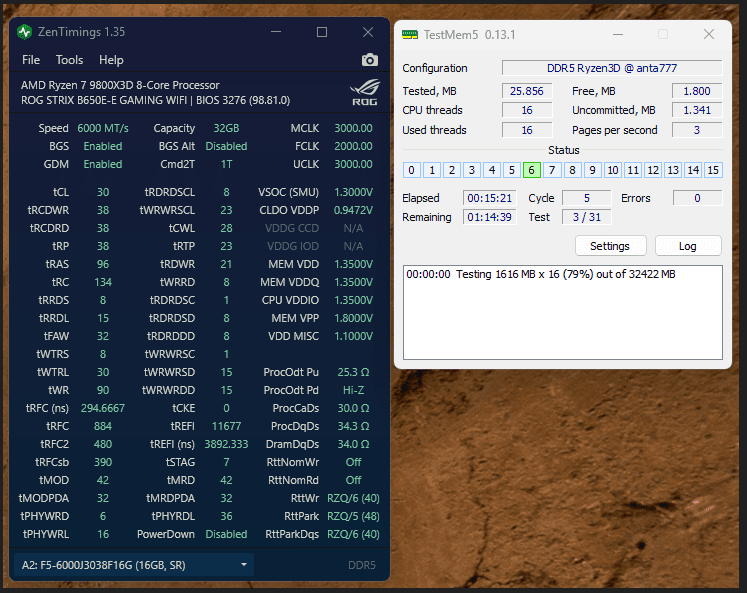Click the Elapsed time 00:15:21
The width and height of the screenshot is (747, 593).
(x=490, y=198)
